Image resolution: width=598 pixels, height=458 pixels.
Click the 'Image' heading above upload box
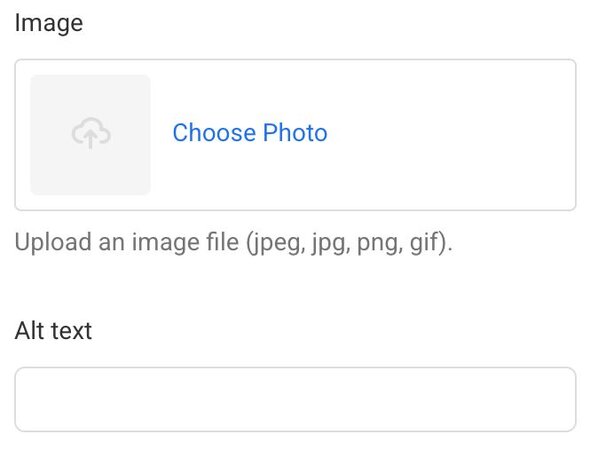tap(49, 24)
